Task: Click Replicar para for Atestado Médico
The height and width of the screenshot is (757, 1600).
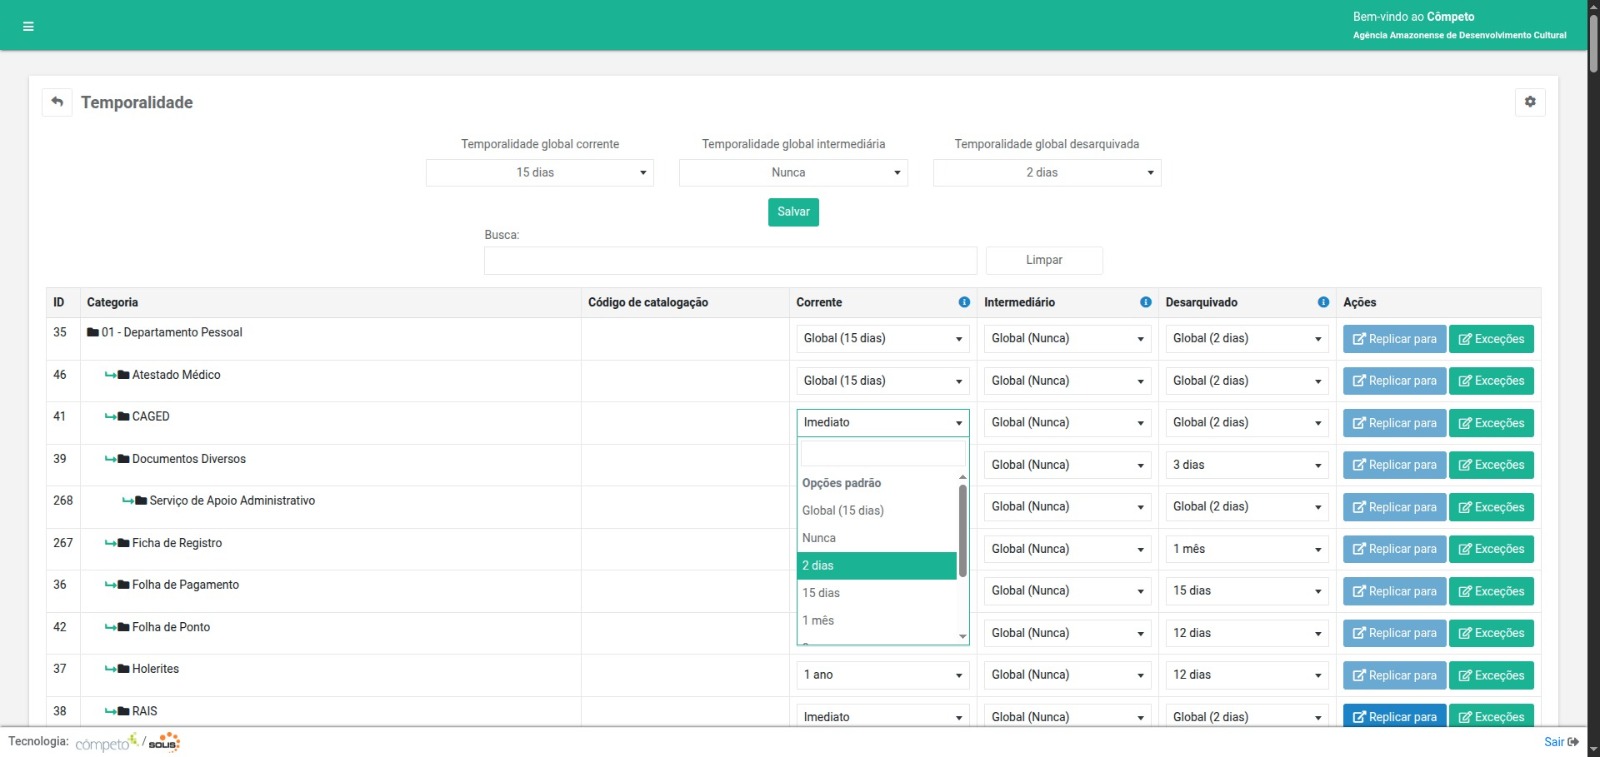Action: click(1394, 381)
